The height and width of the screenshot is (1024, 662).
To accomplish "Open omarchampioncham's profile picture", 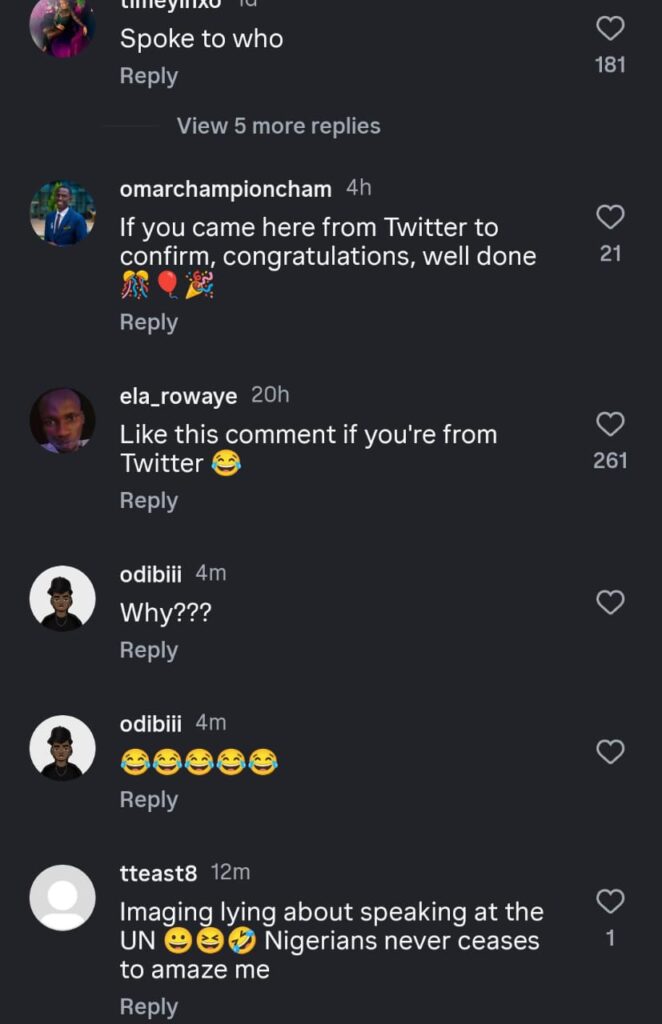I will click(62, 213).
